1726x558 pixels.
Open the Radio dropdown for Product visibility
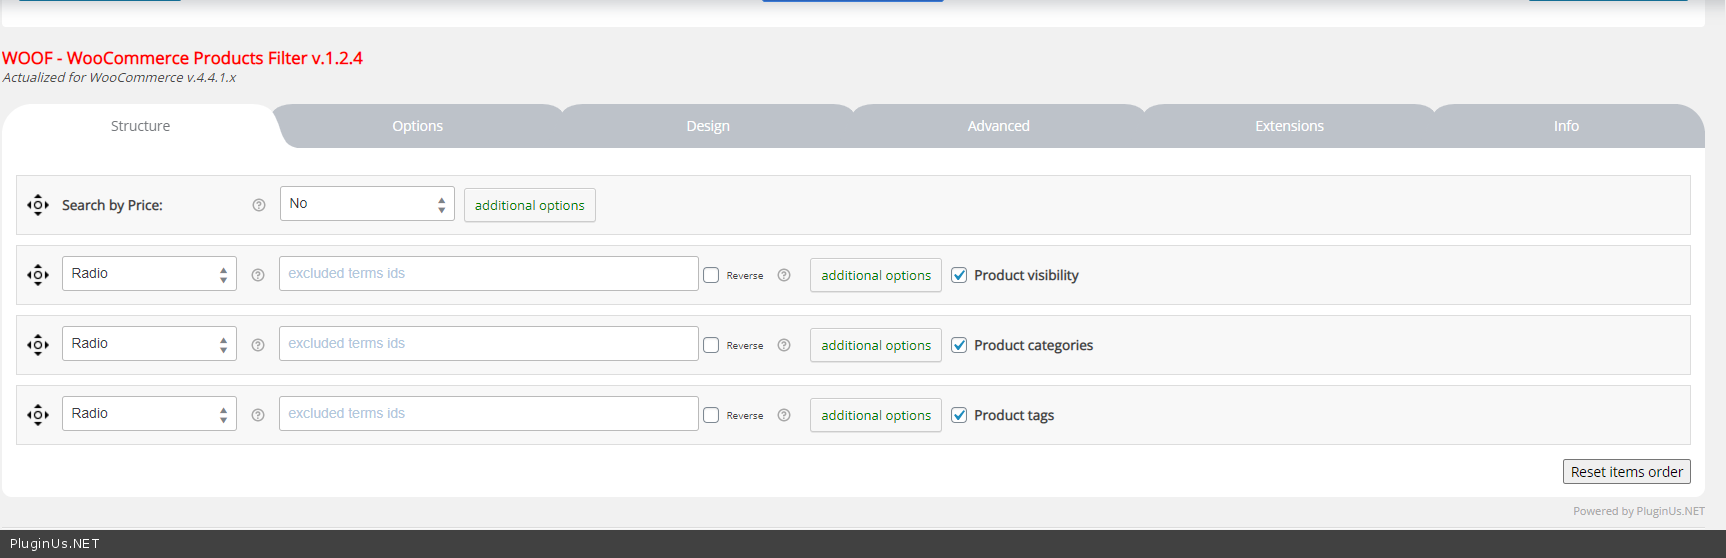[149, 274]
